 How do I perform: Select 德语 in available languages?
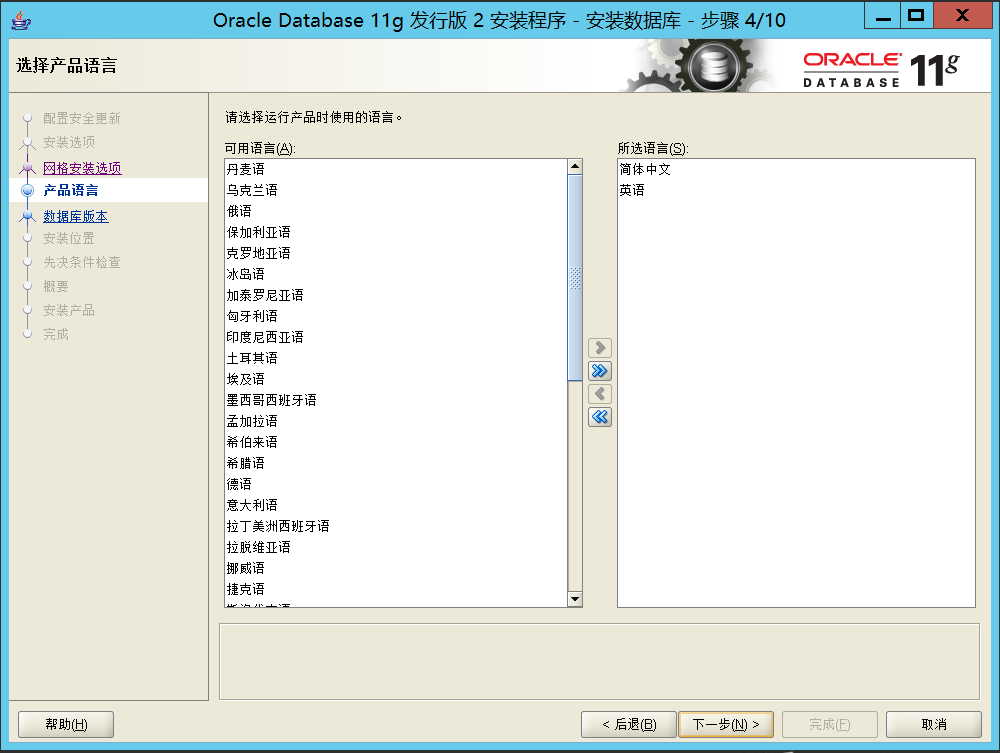tap(395, 485)
